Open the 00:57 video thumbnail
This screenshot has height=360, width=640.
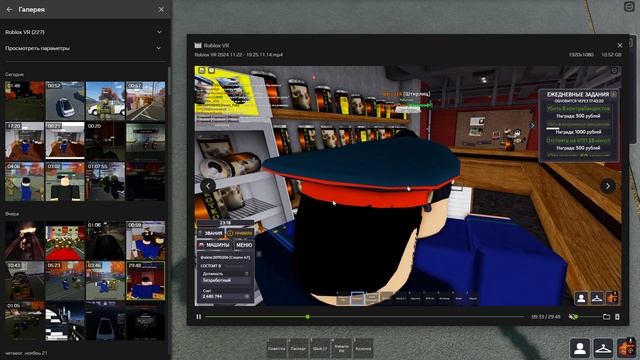pos(146,100)
